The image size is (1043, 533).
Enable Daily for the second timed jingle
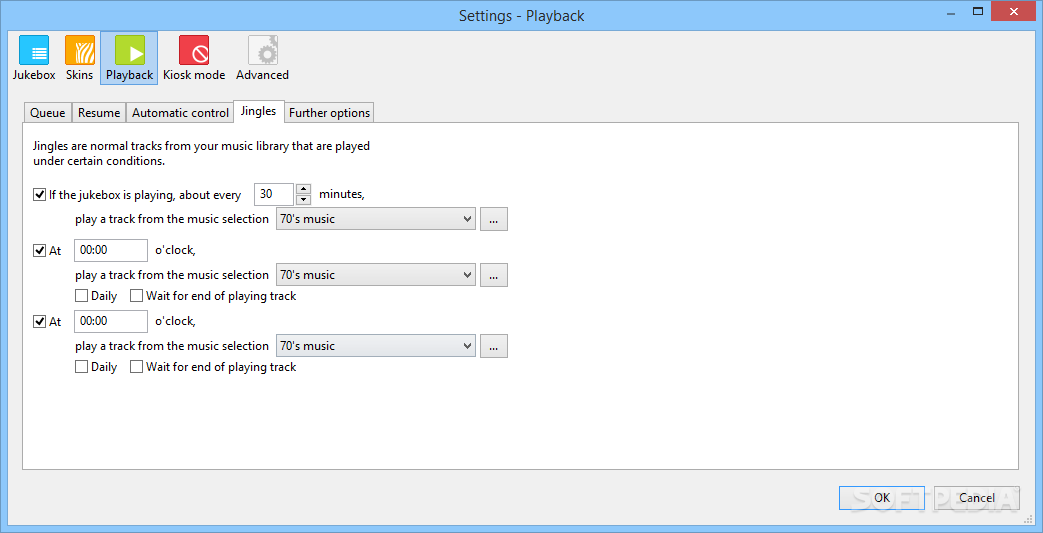point(81,367)
